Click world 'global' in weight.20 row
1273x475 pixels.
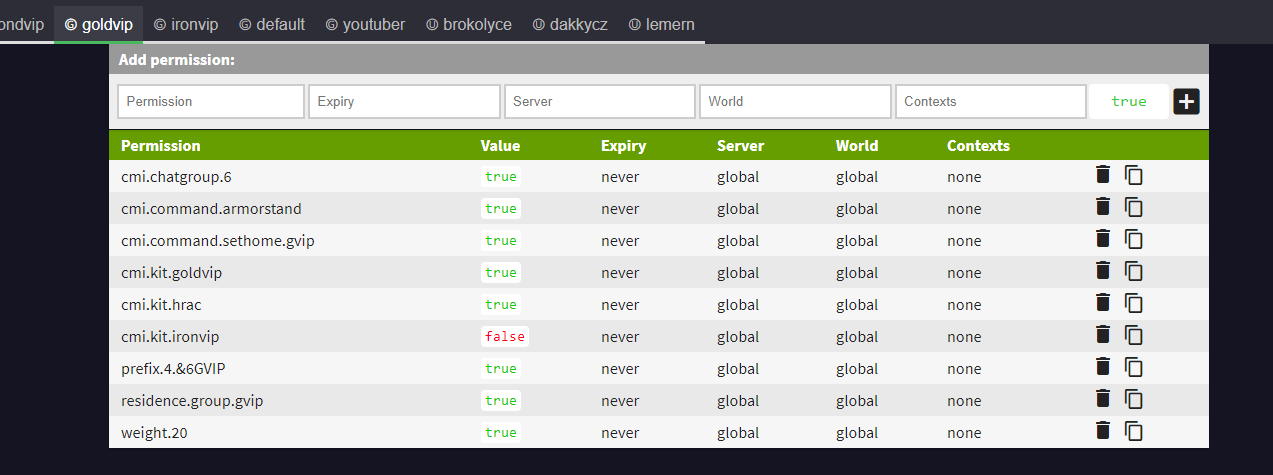(x=857, y=433)
